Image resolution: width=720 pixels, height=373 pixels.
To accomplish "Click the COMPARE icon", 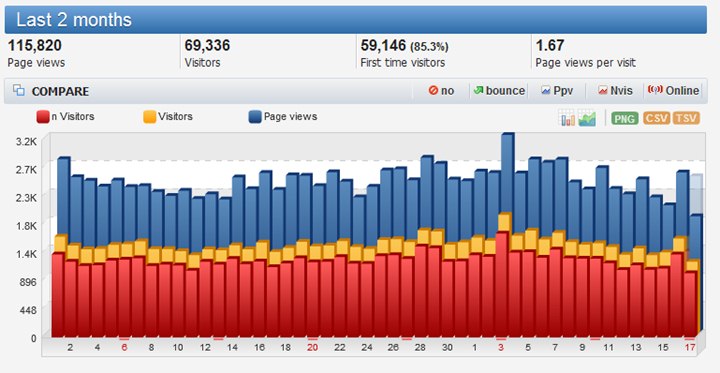I will (x=19, y=90).
